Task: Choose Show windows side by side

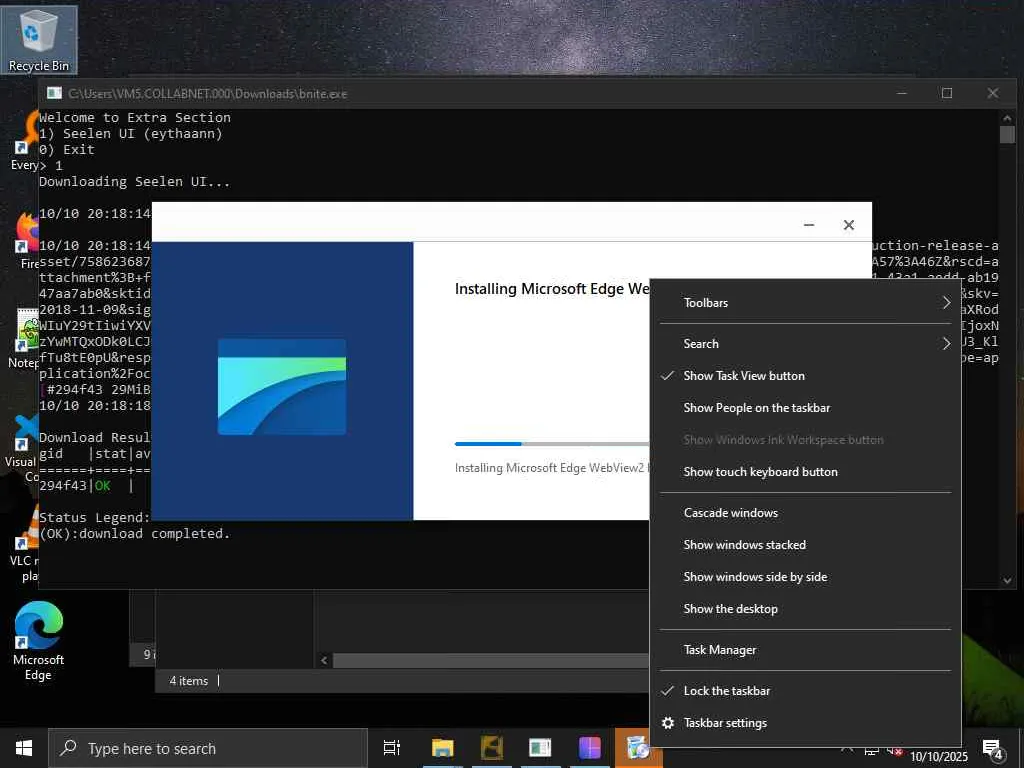Action: coord(805,577)
